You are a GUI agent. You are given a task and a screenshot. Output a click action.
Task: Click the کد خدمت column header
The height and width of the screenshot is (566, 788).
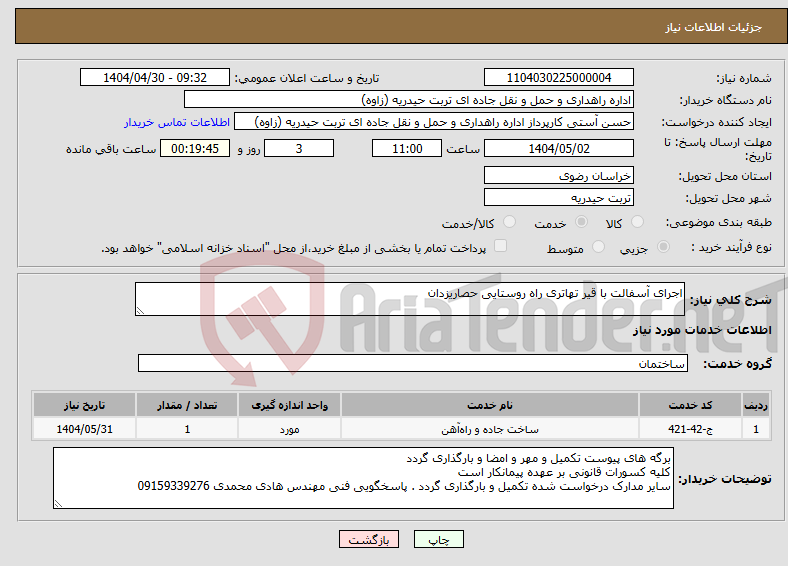pos(690,405)
